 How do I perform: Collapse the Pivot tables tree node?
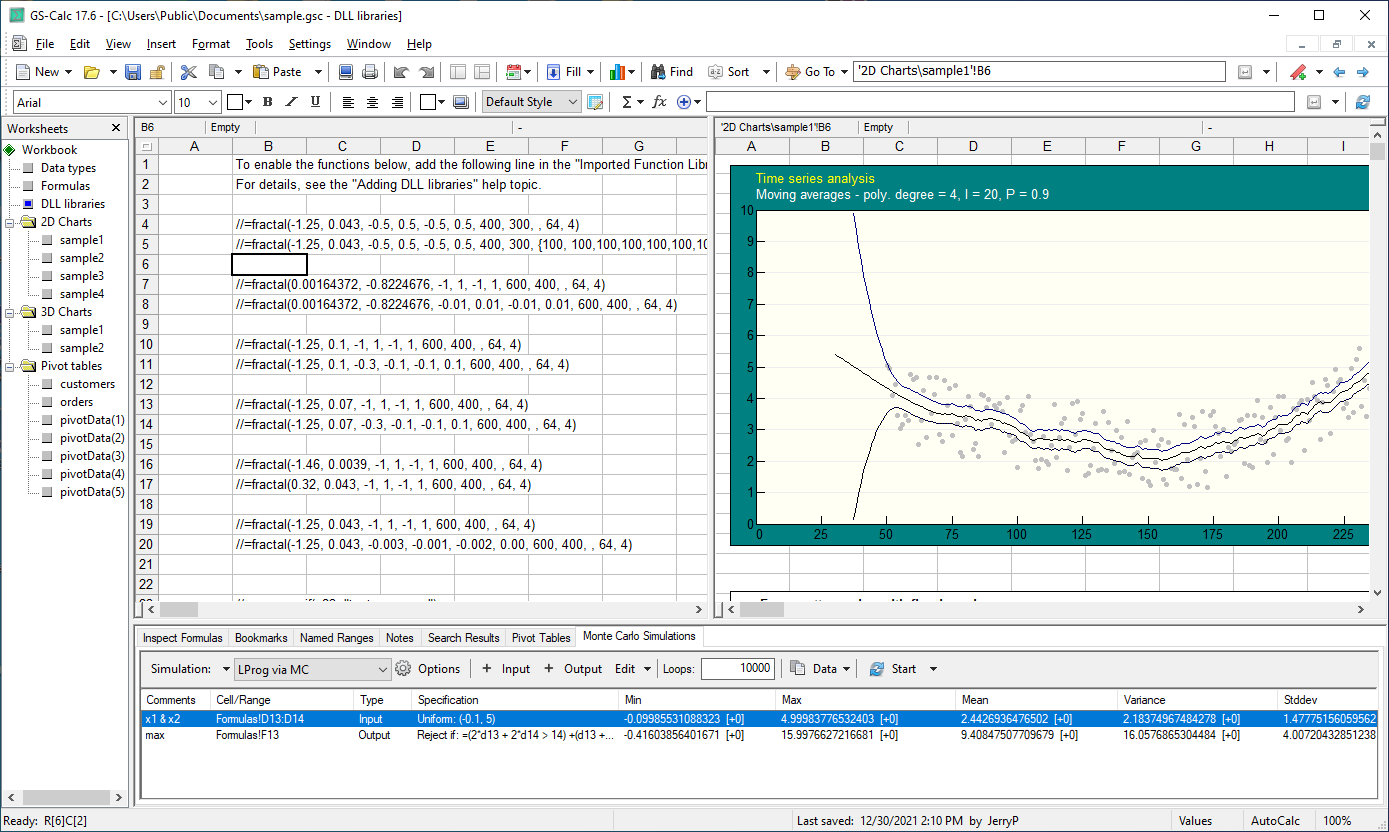point(11,366)
